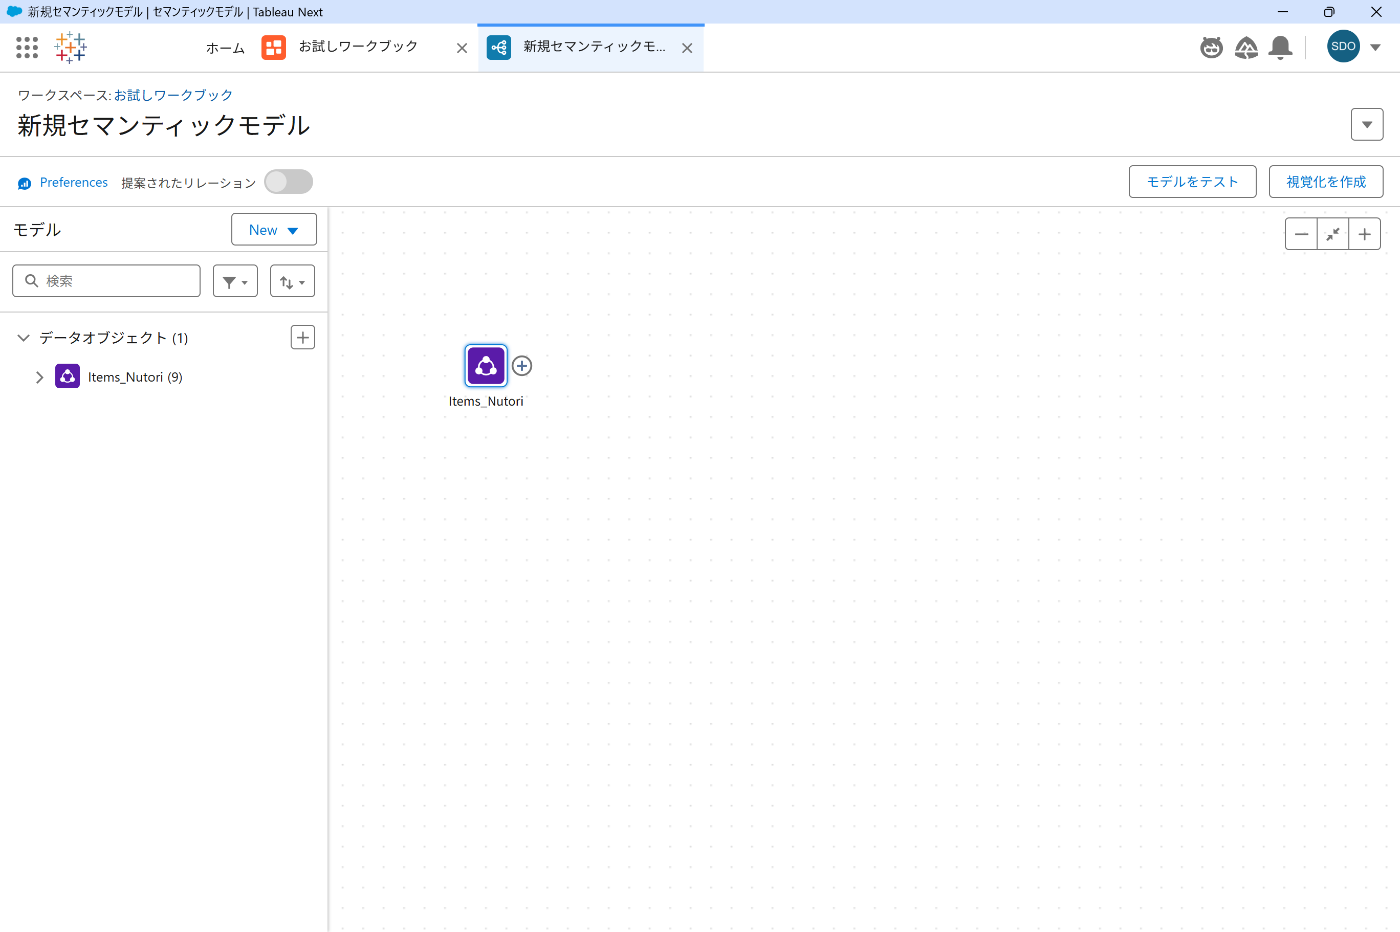This screenshot has height=932, width=1400.
Task: Open the notifications bell
Action: click(1280, 47)
